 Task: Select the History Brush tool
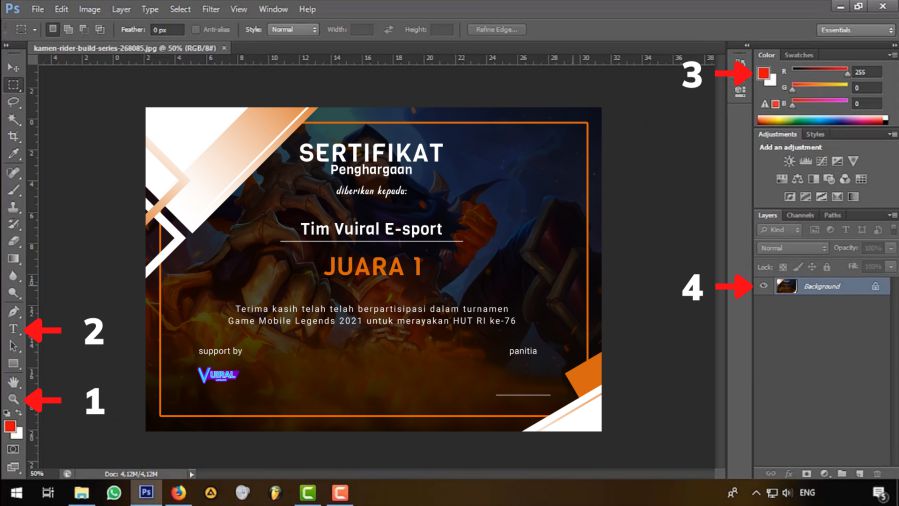click(13, 224)
